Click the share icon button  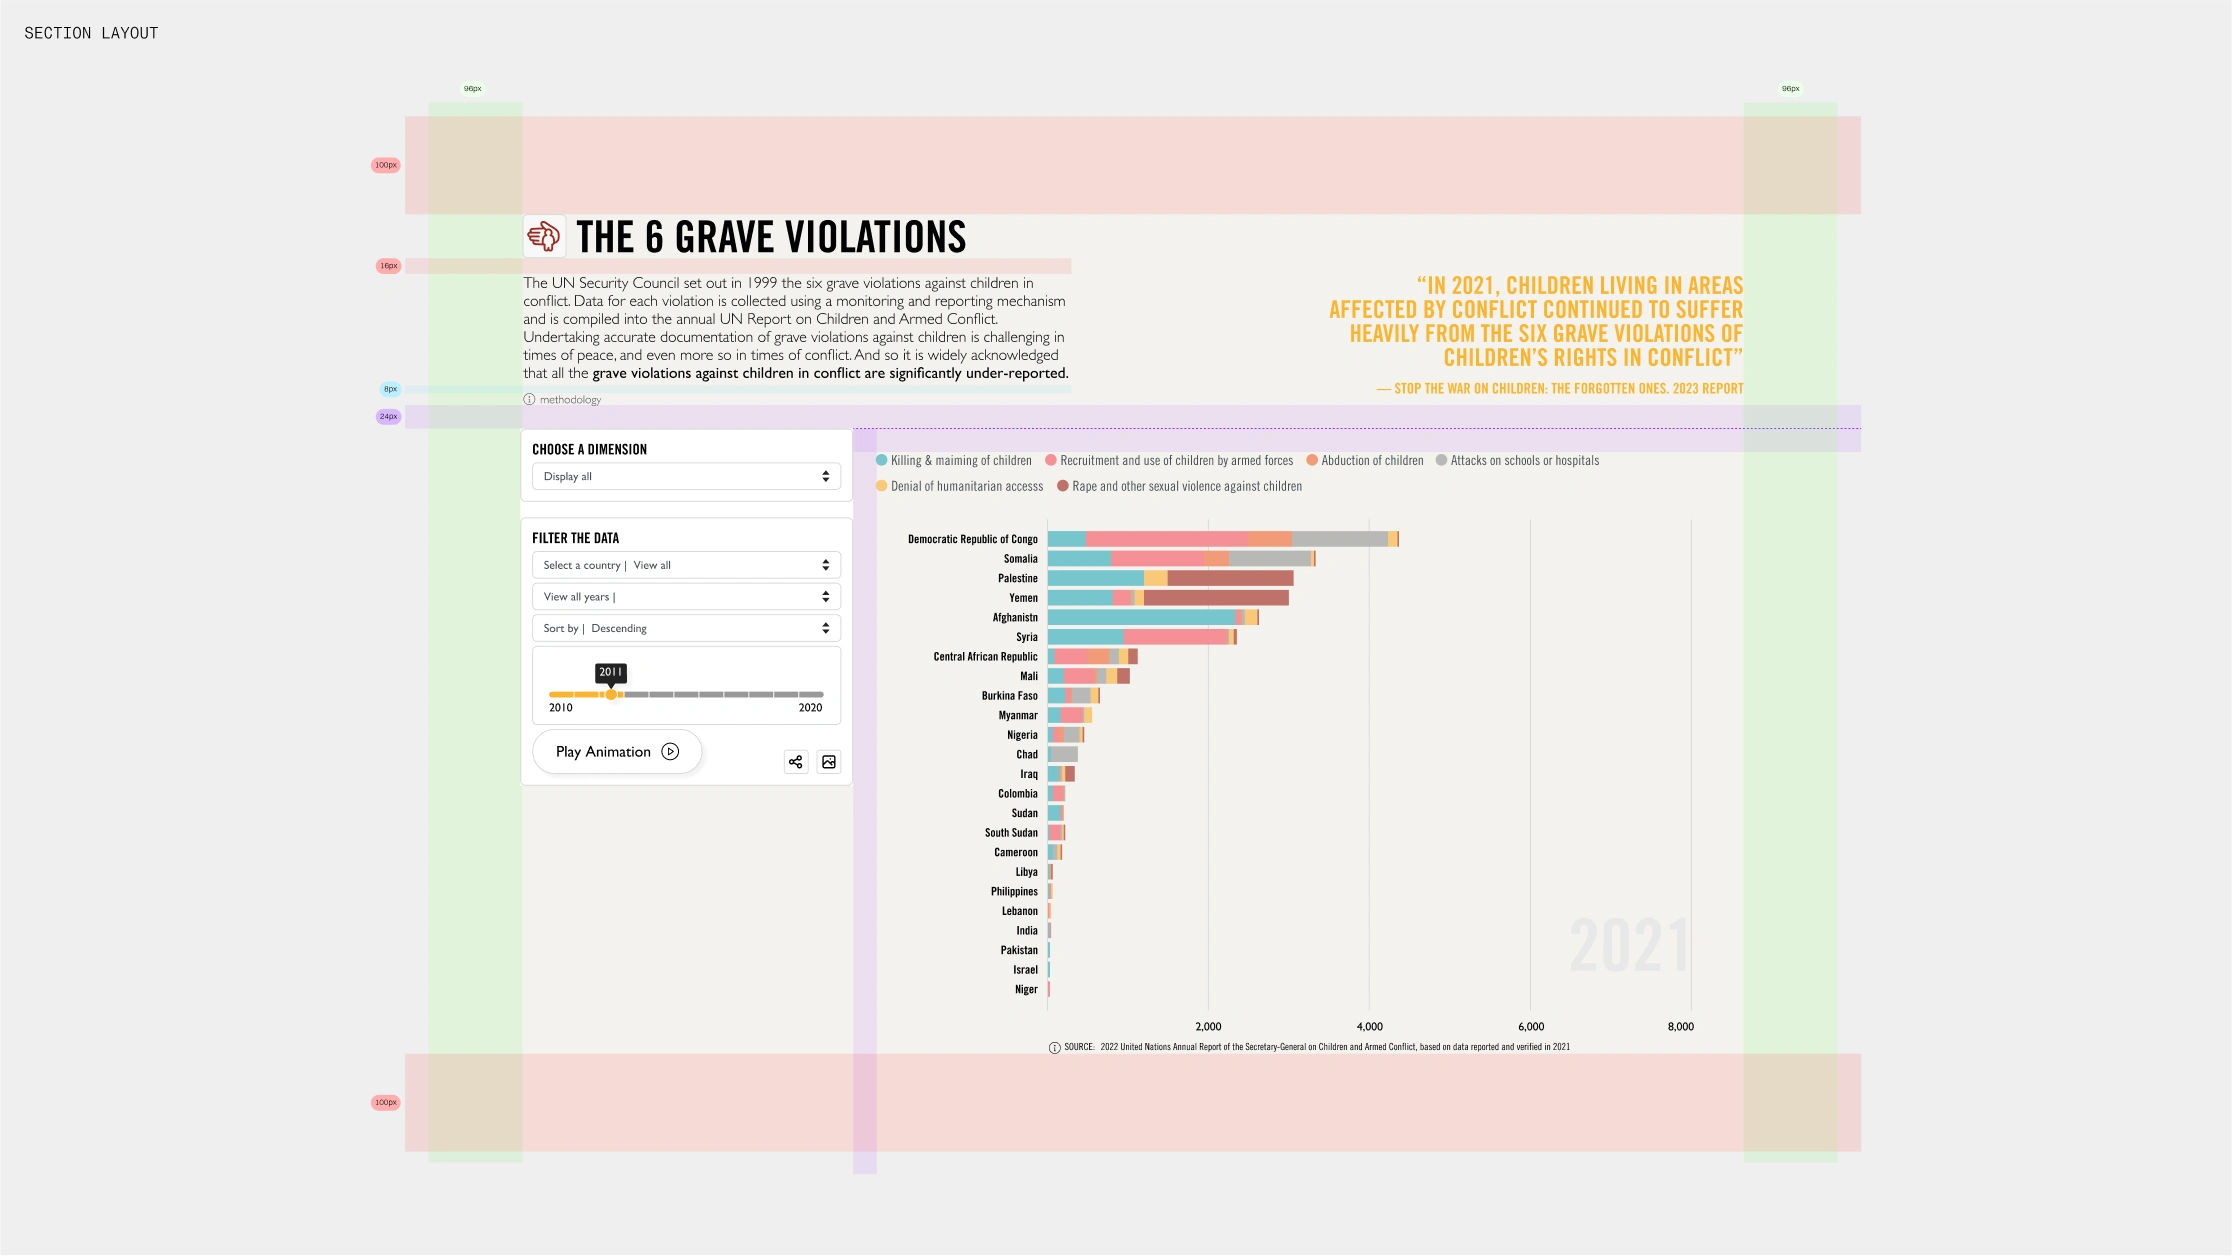795,762
